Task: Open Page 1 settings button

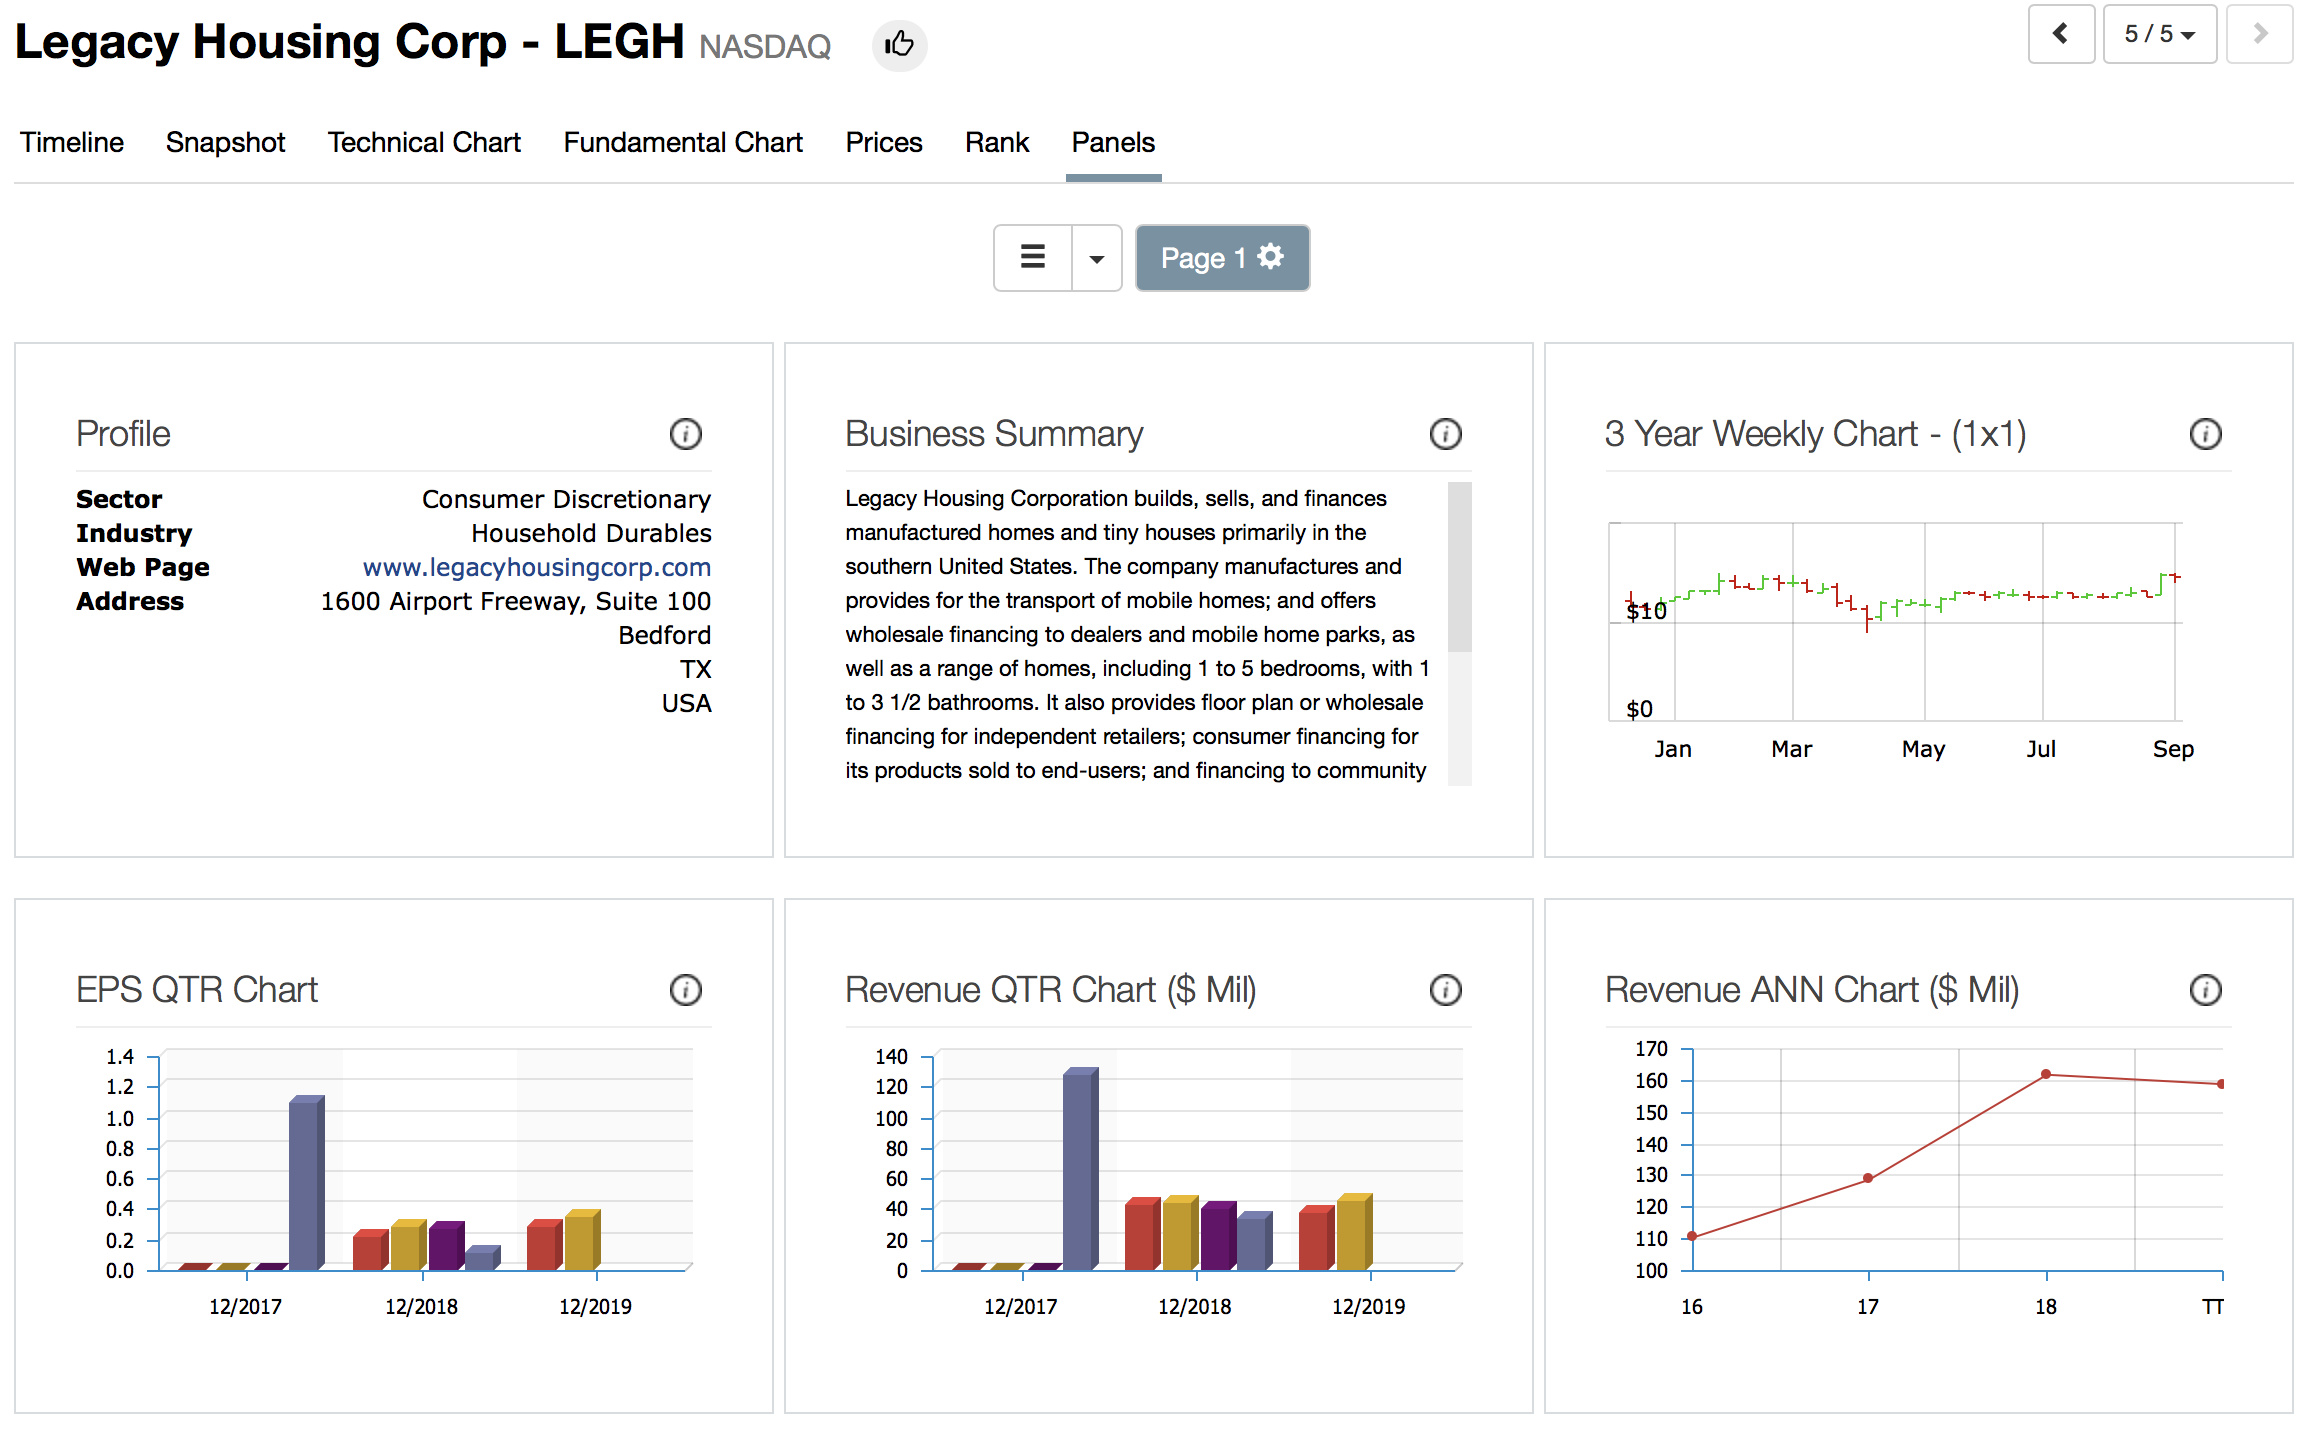Action: [1222, 258]
